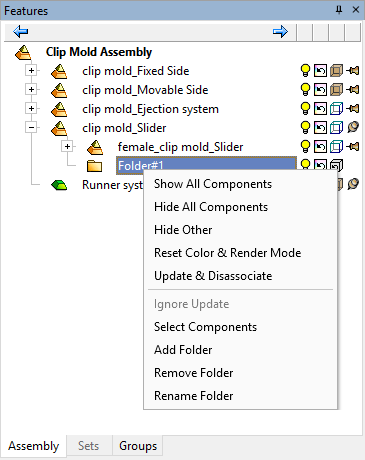The height and width of the screenshot is (460, 365).
Task: Expand the female_clip mold_Slider subassembly
Action: 67,146
